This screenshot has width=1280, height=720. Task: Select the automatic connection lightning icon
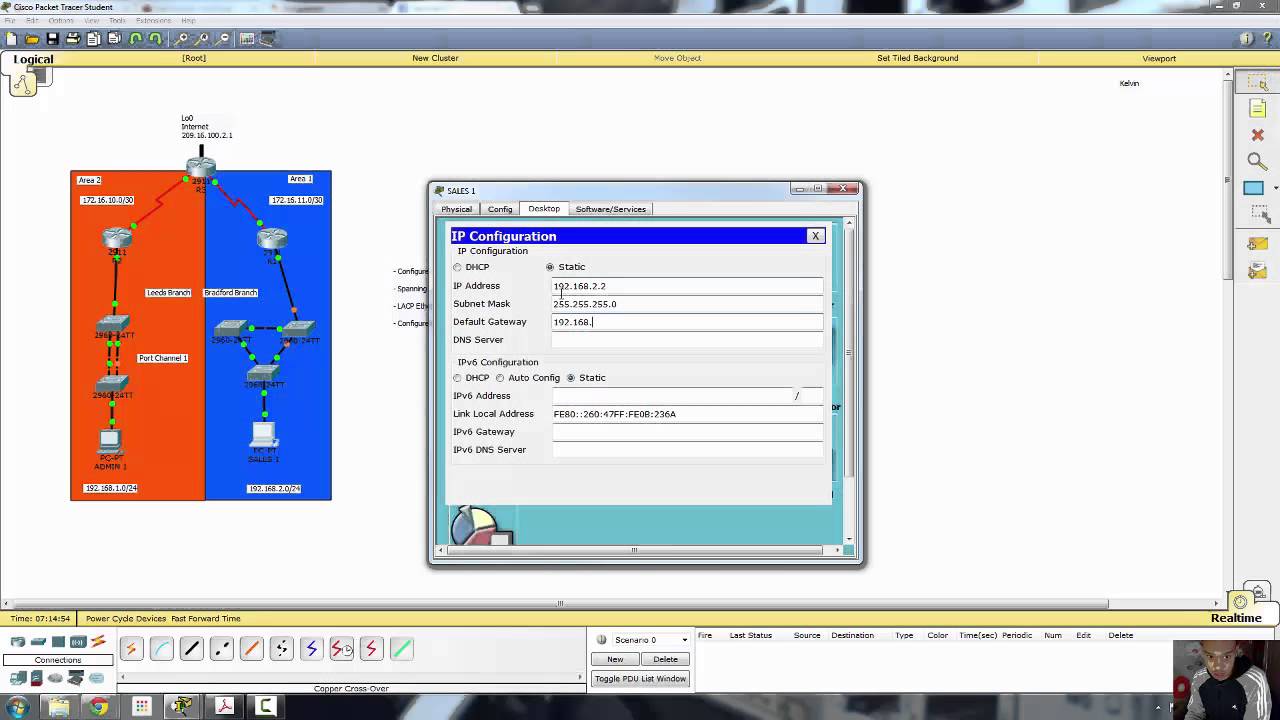131,649
